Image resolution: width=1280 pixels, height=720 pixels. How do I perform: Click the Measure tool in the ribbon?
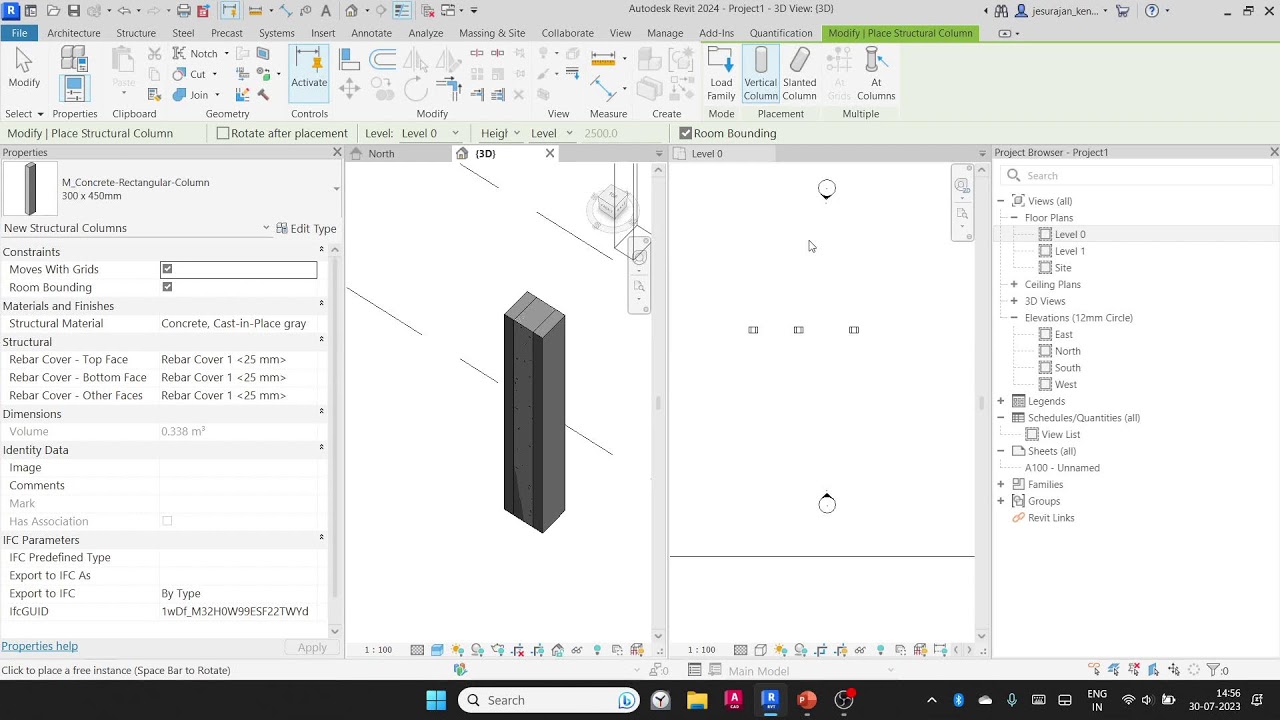pos(603,58)
